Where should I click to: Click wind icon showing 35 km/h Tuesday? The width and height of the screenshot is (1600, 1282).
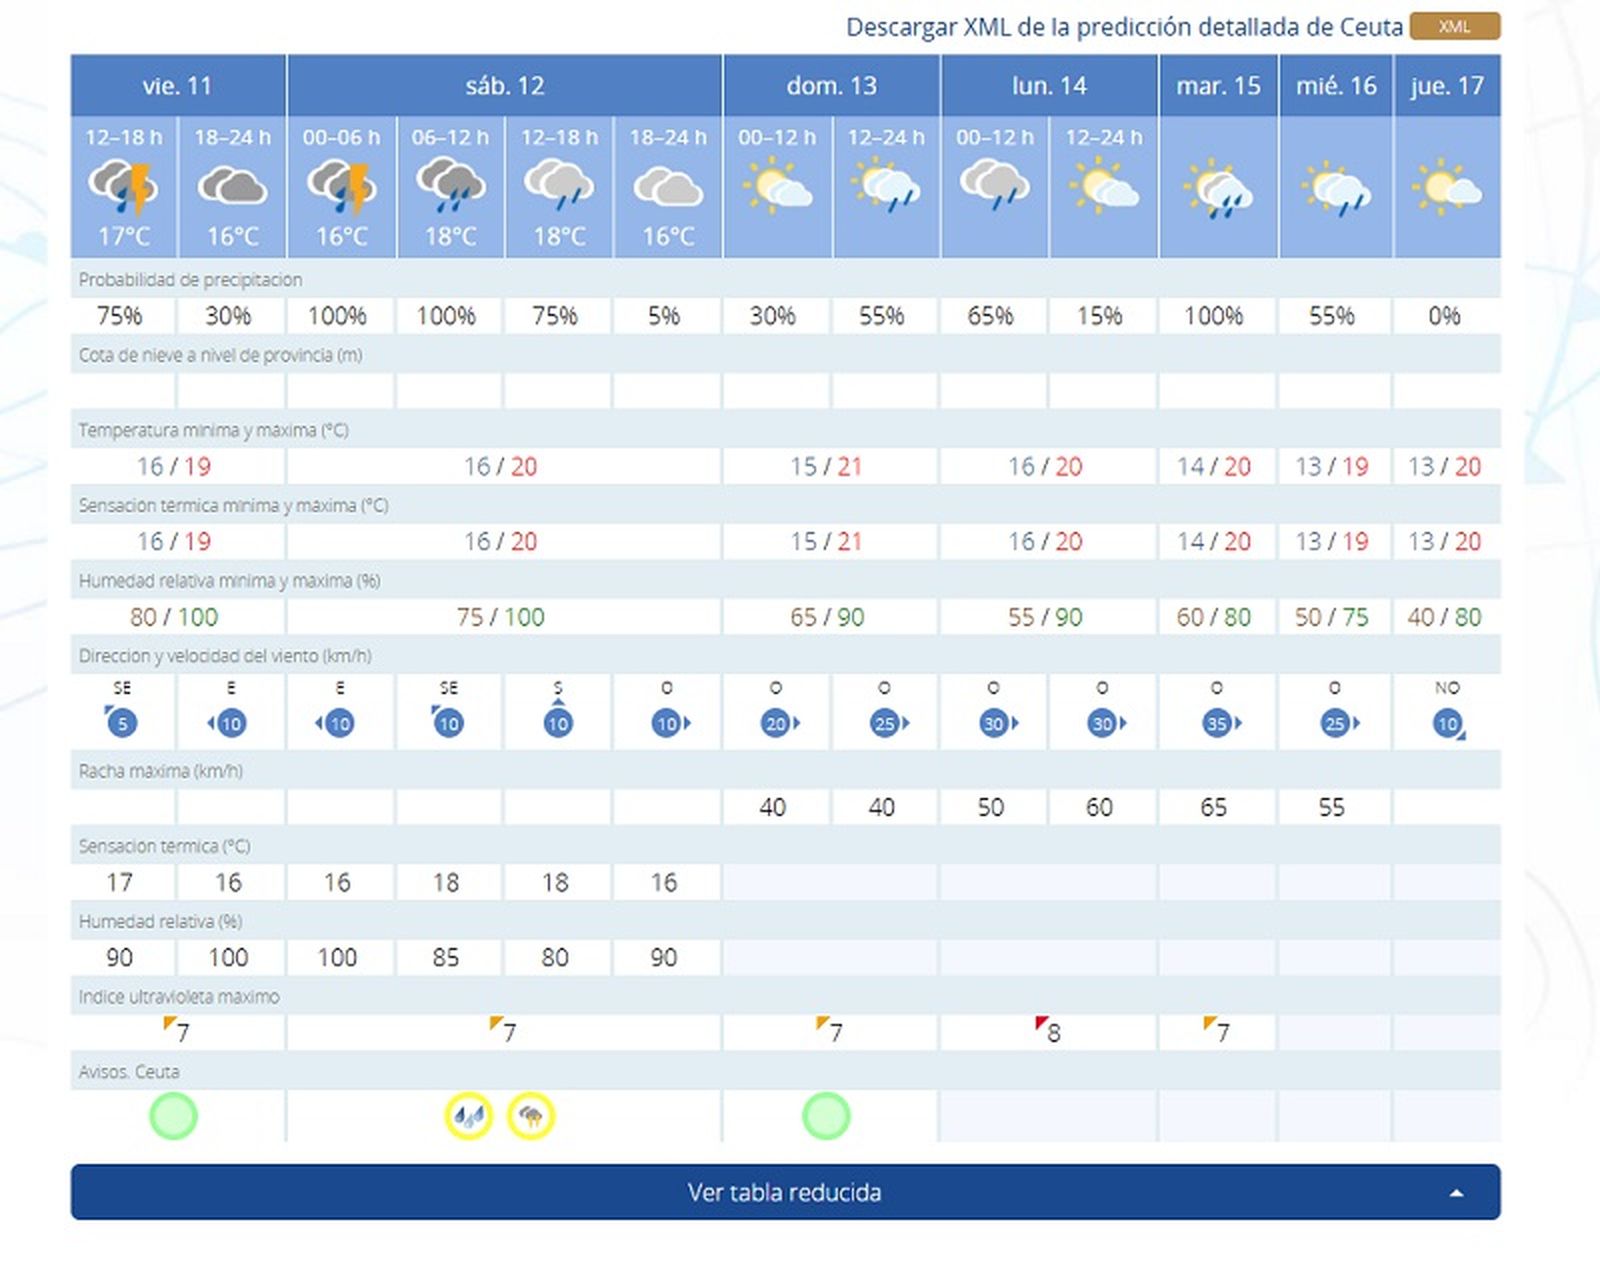pos(1217,723)
